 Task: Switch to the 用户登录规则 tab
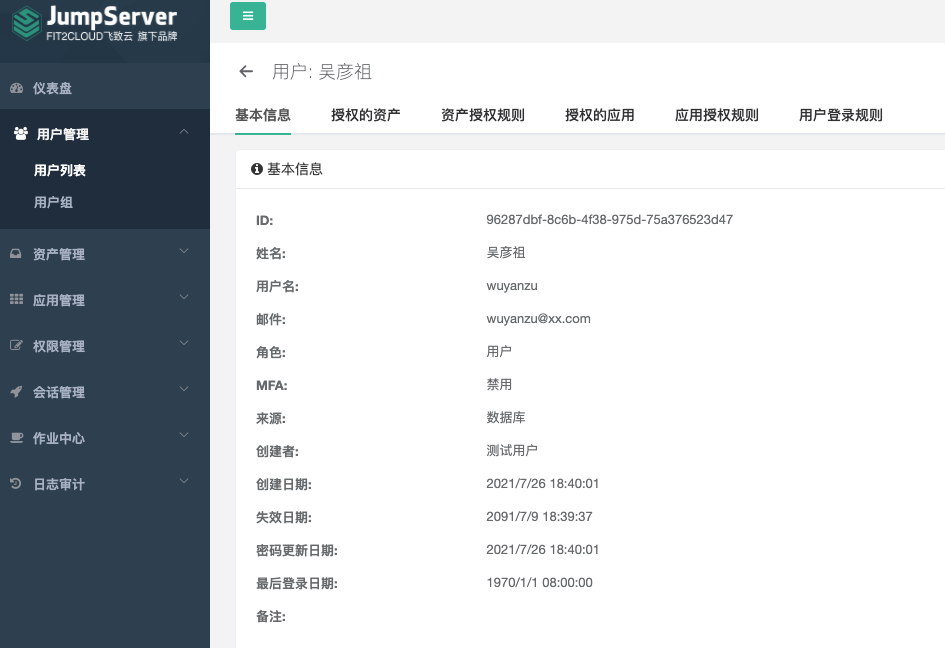tap(841, 115)
